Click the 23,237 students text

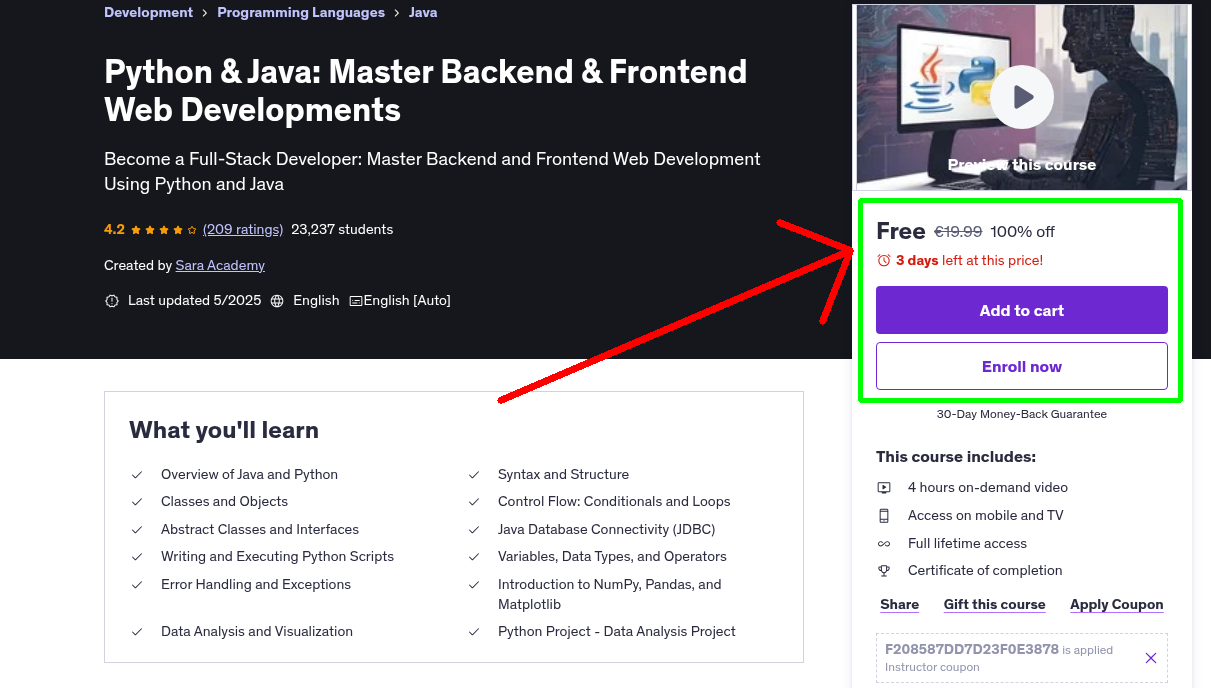pyautogui.click(x=342, y=230)
